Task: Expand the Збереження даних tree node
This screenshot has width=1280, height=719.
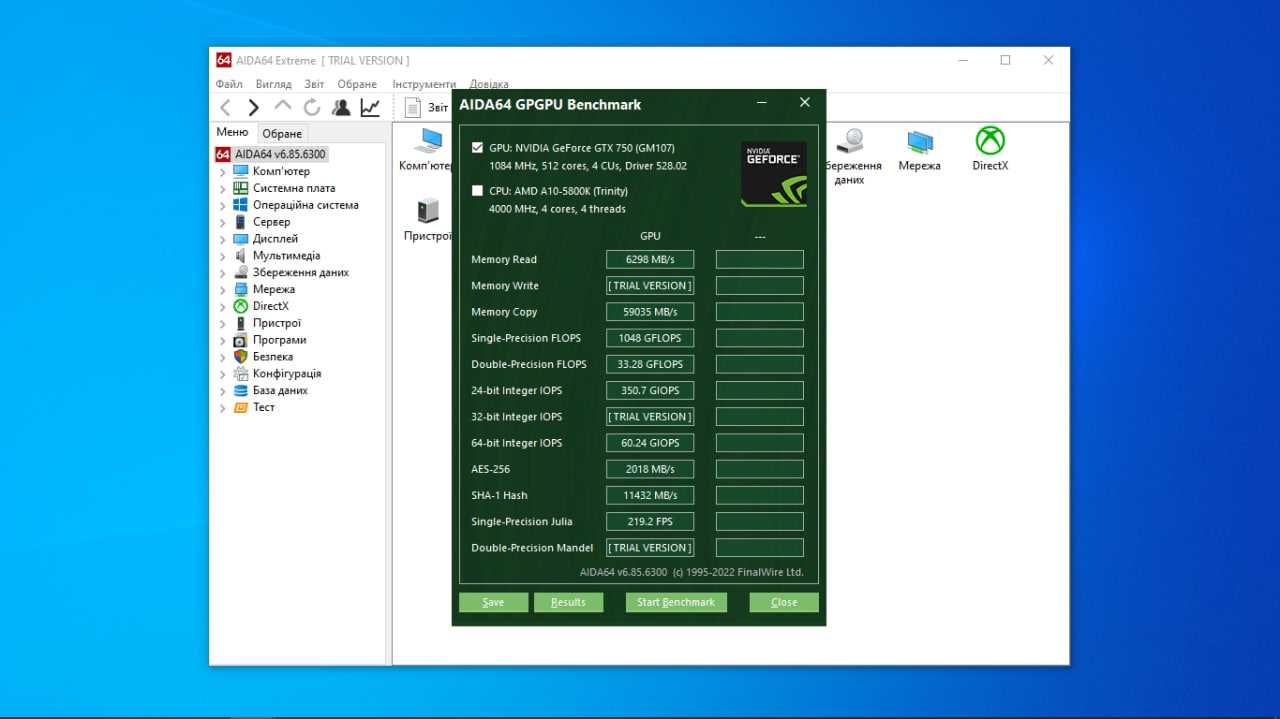Action: click(223, 273)
